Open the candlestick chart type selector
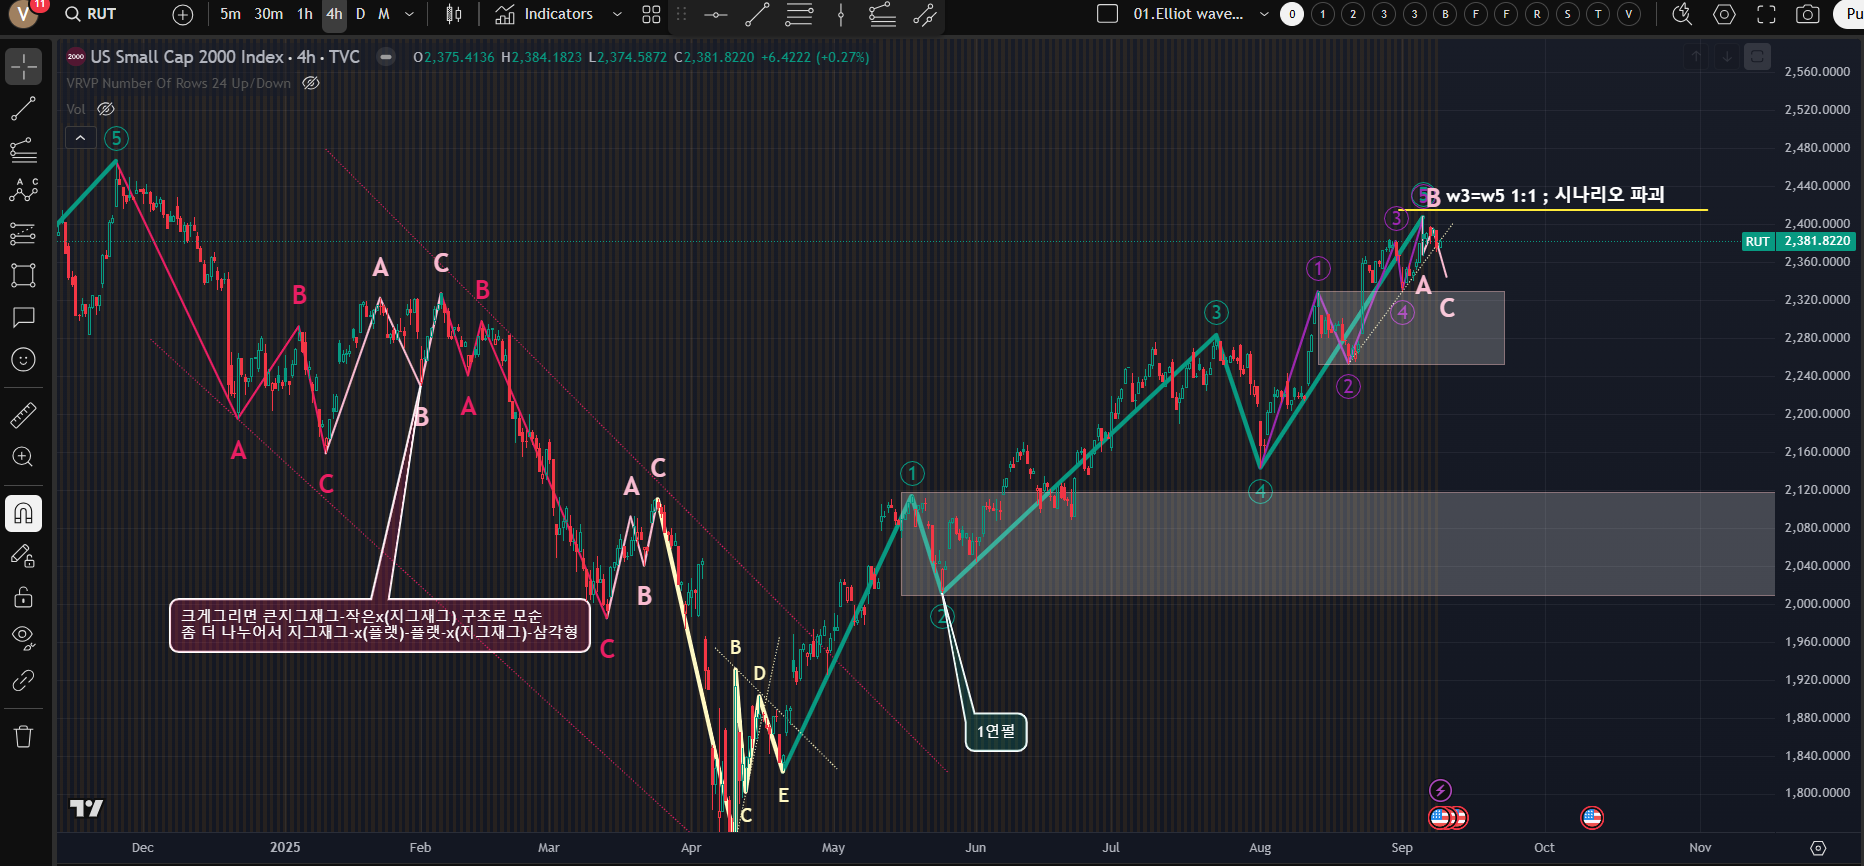1864x866 pixels. (x=454, y=14)
